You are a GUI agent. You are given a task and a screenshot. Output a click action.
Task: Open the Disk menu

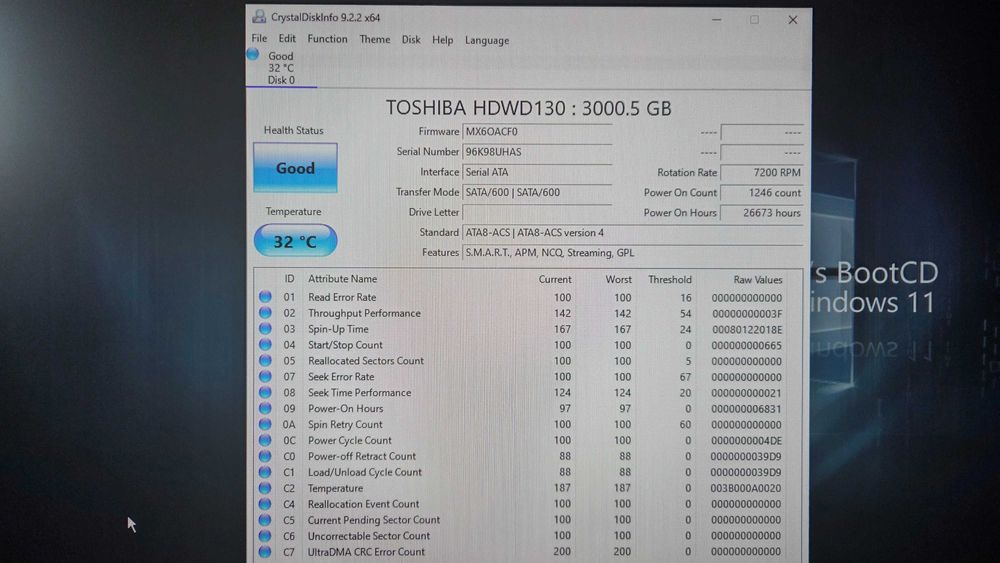tap(411, 40)
